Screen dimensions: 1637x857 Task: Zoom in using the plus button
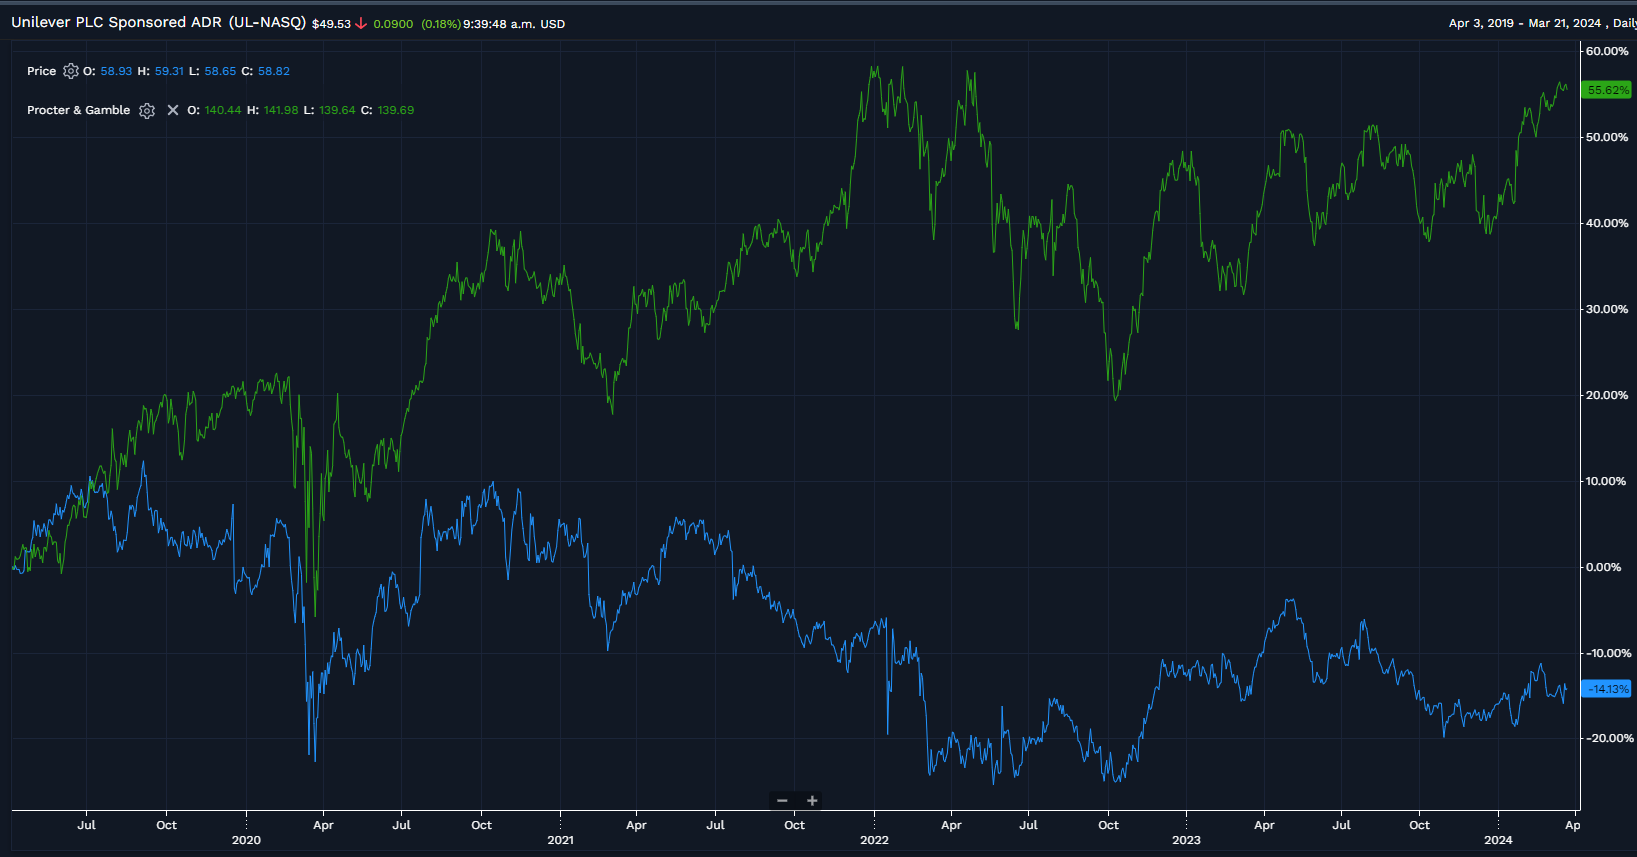[x=812, y=800]
